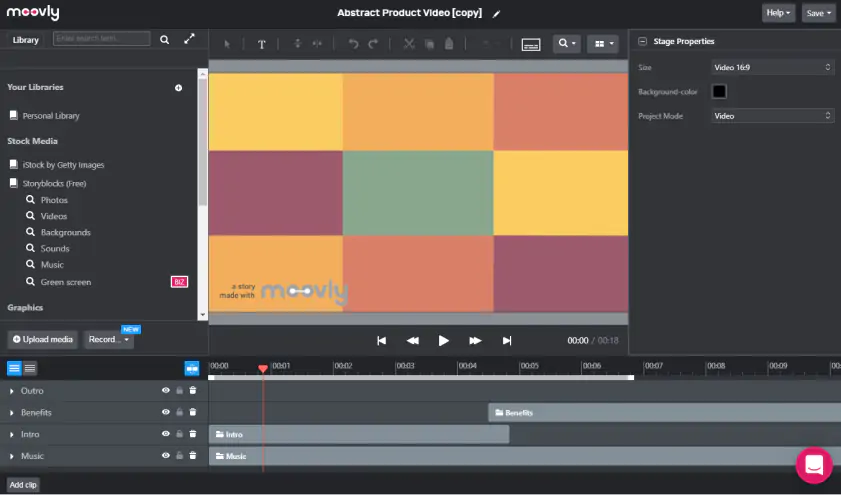Delete the Music clip
The width and height of the screenshot is (841, 495).
pos(193,455)
